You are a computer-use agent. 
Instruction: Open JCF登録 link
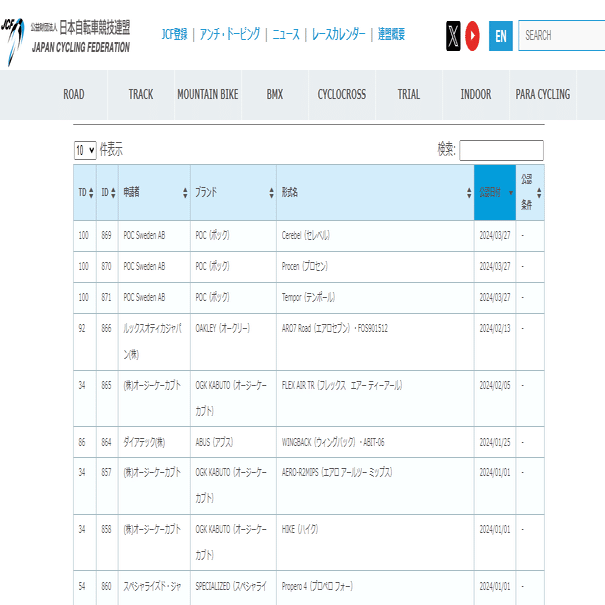[x=174, y=34]
